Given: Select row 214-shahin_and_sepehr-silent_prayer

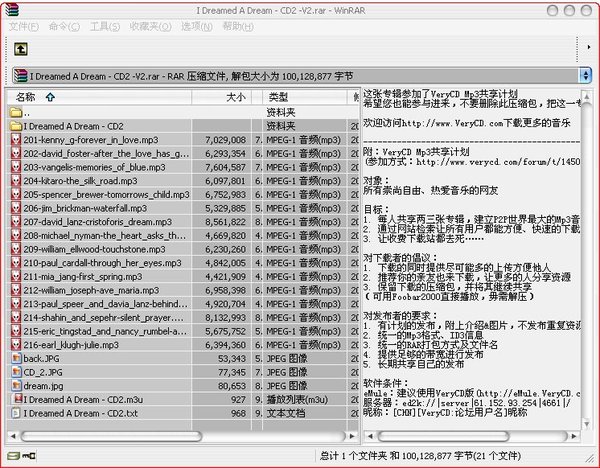Looking at the screenshot, I should (183, 318).
